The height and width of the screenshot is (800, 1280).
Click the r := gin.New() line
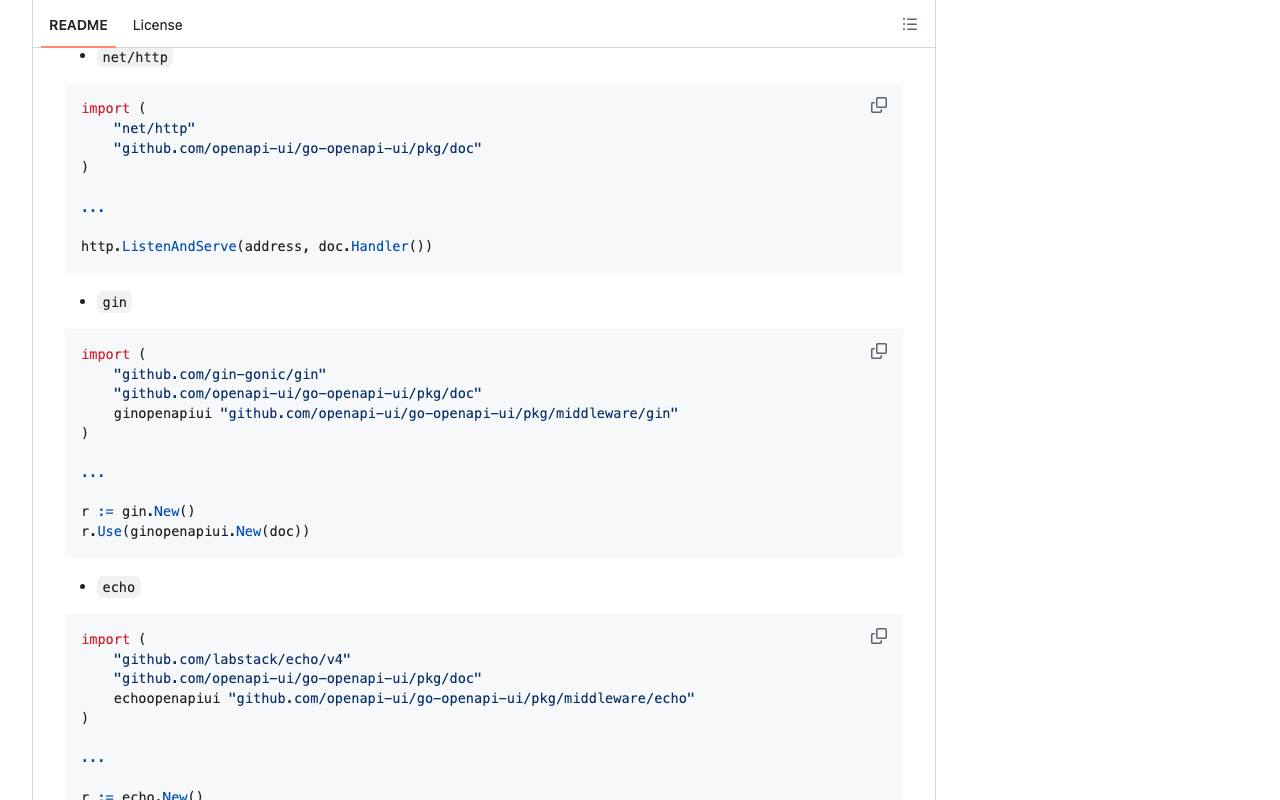[x=138, y=511]
